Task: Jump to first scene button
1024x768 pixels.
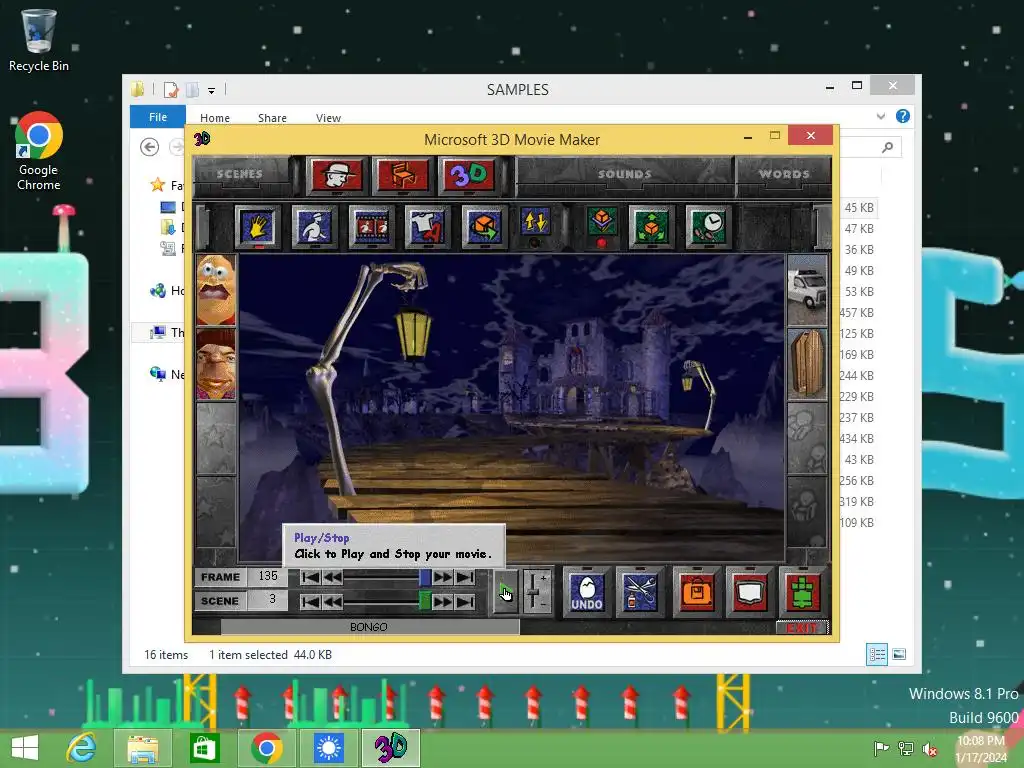Action: [x=311, y=601]
